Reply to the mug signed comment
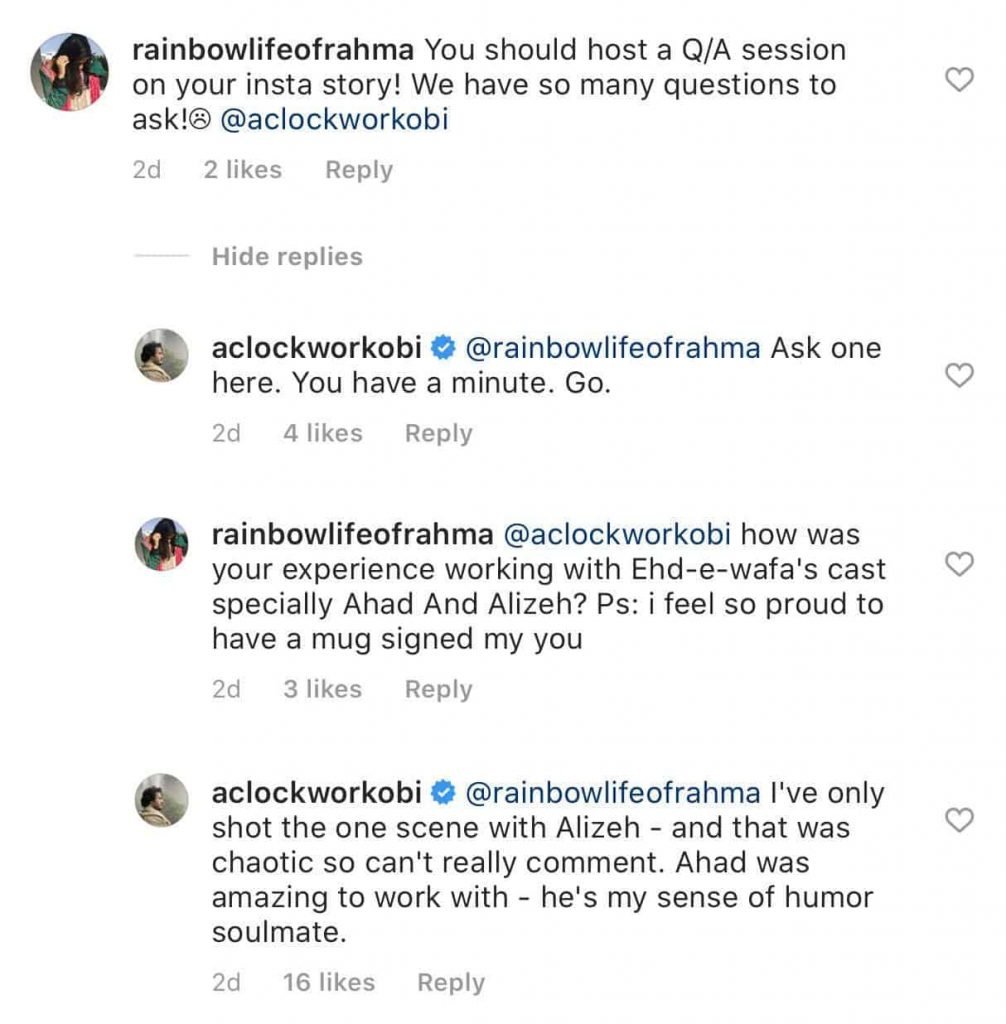The image size is (1006, 1024). [x=438, y=689]
